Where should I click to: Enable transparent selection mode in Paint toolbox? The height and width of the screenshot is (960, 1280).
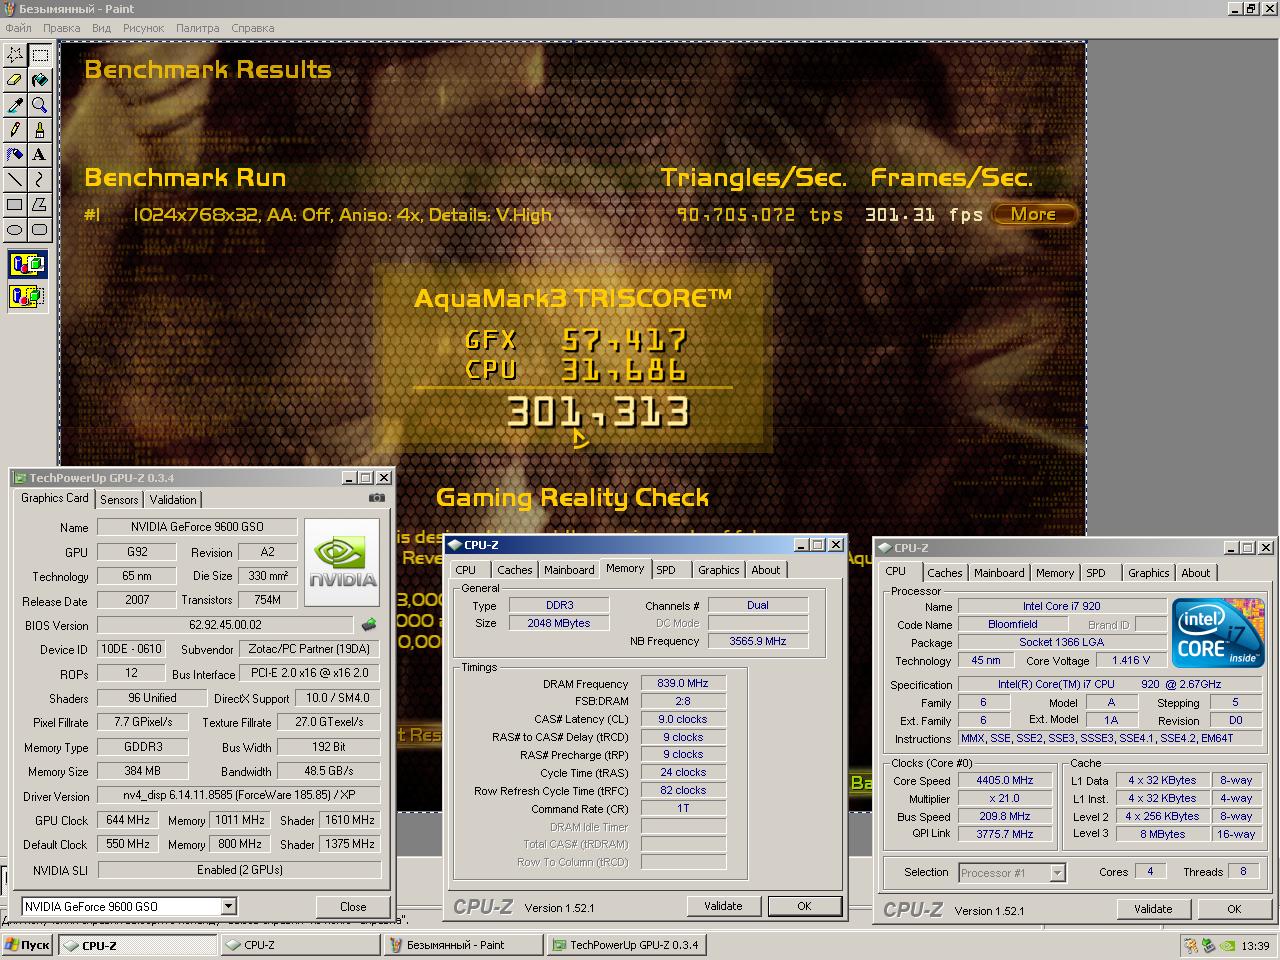pos(27,296)
